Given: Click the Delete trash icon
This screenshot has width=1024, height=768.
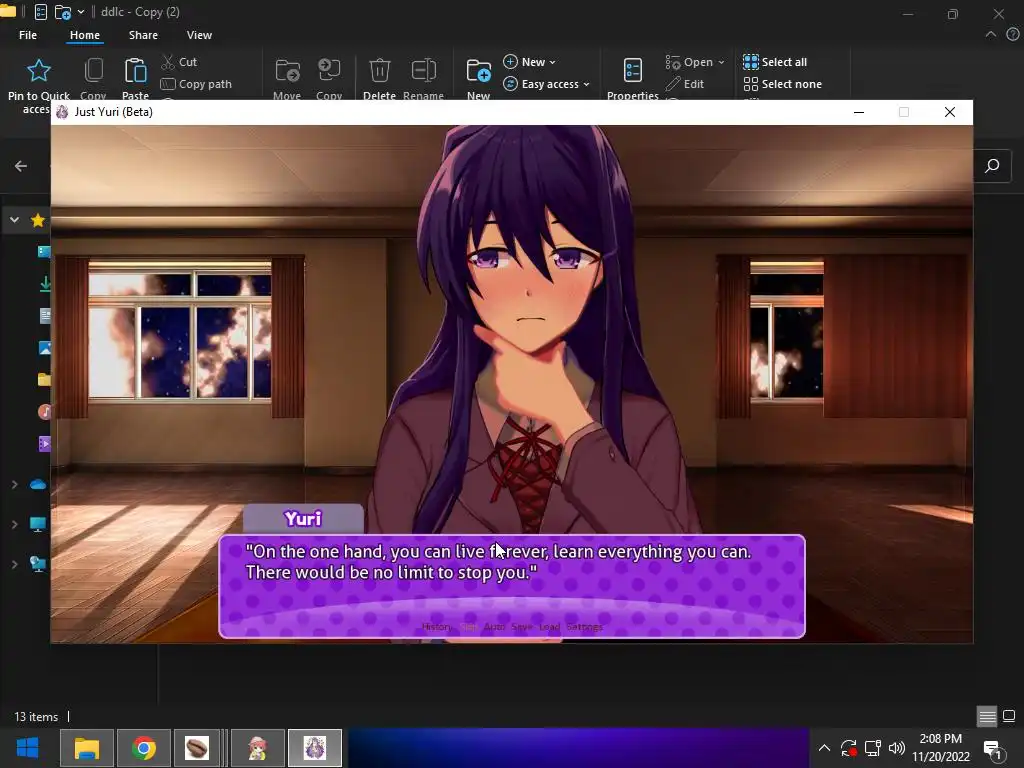Looking at the screenshot, I should 379,71.
